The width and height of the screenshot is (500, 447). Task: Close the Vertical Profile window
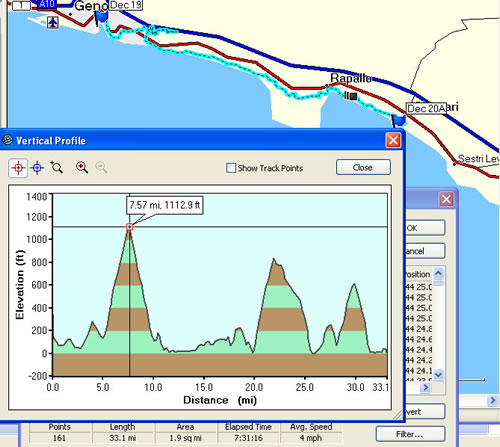pyautogui.click(x=393, y=140)
